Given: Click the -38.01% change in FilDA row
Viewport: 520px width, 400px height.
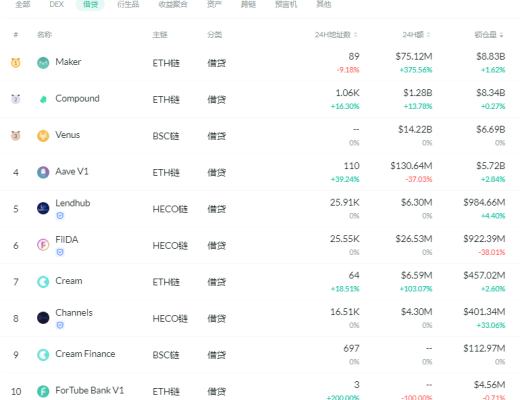Looking at the screenshot, I should click(x=492, y=252).
